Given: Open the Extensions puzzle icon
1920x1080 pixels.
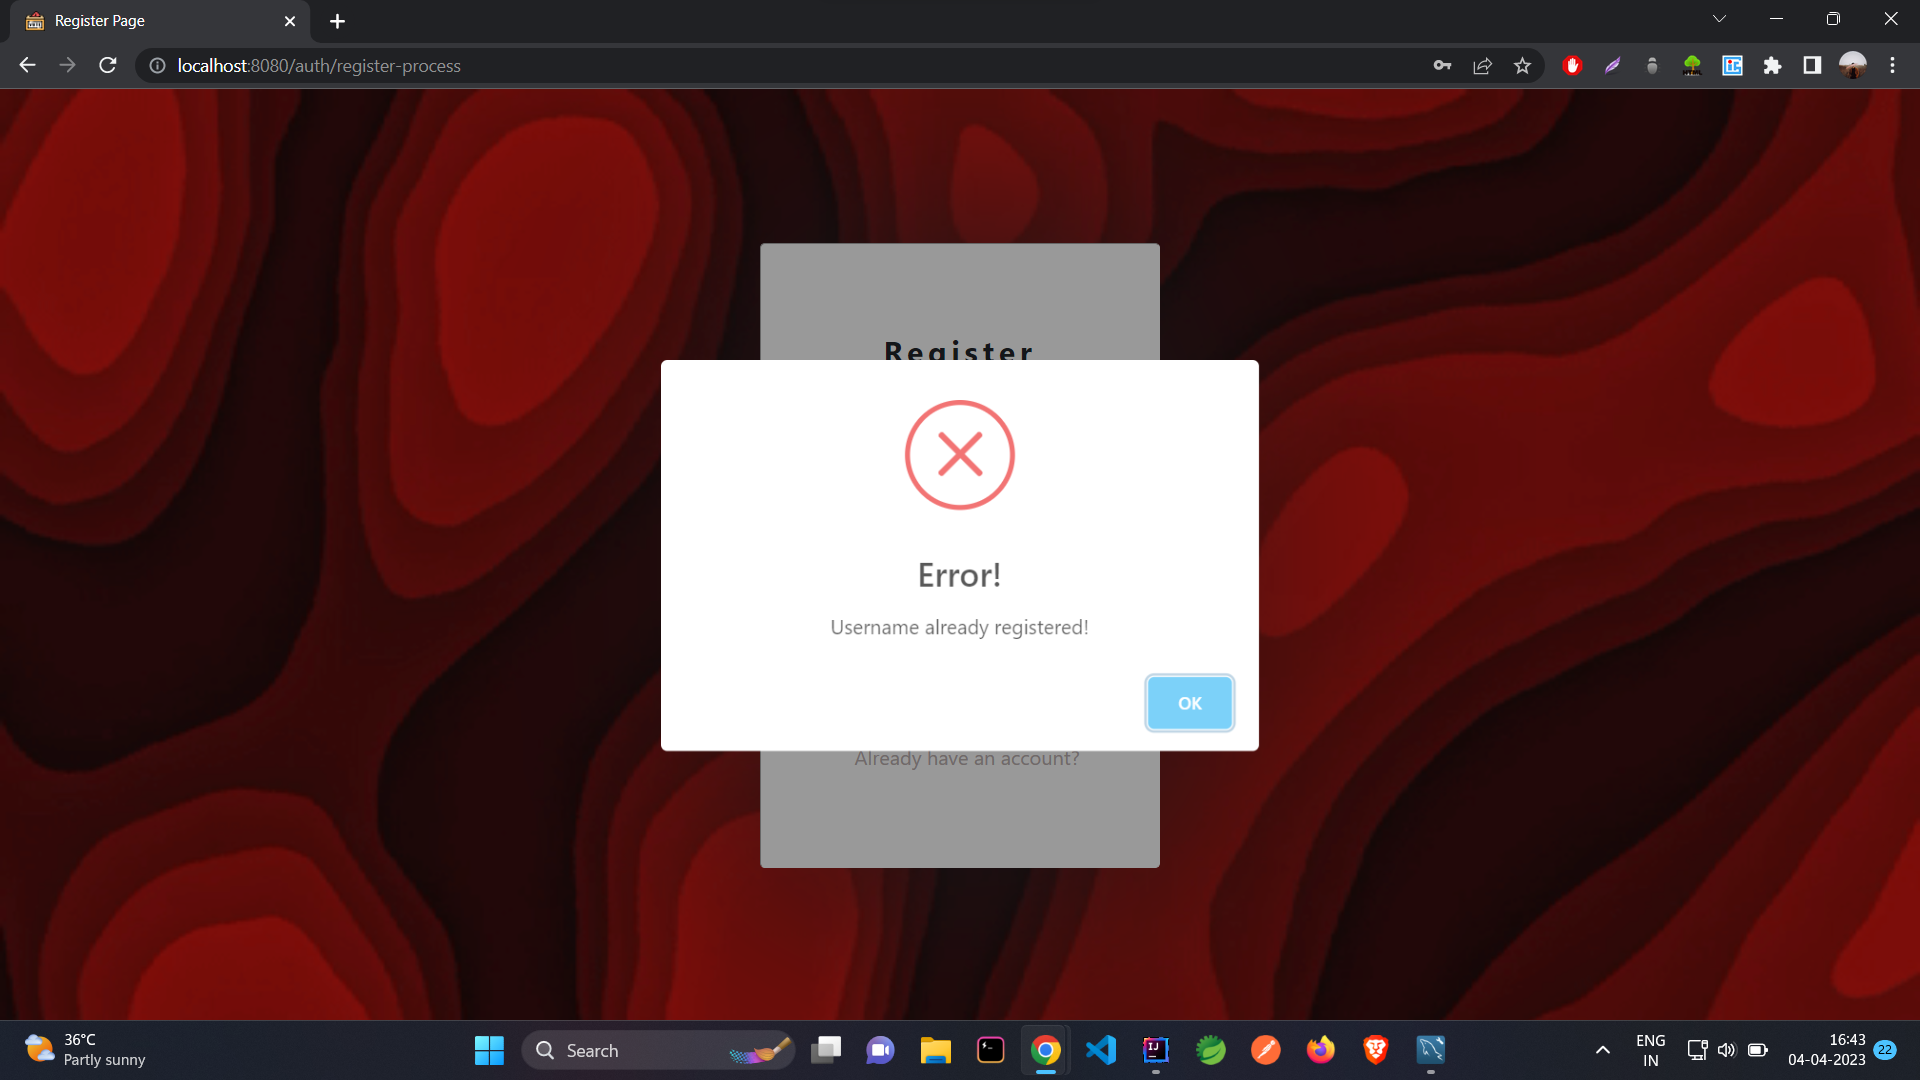Looking at the screenshot, I should [x=1772, y=65].
